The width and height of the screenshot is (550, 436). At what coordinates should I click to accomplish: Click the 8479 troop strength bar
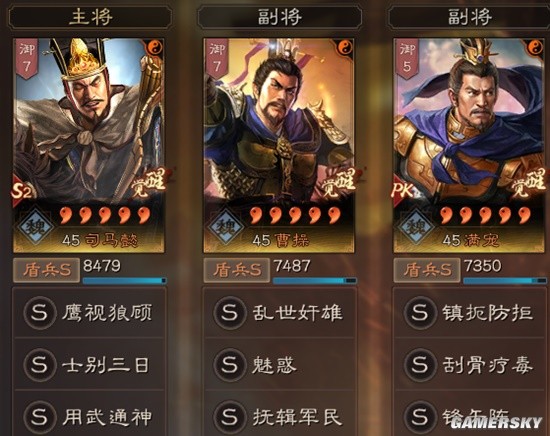(x=124, y=280)
